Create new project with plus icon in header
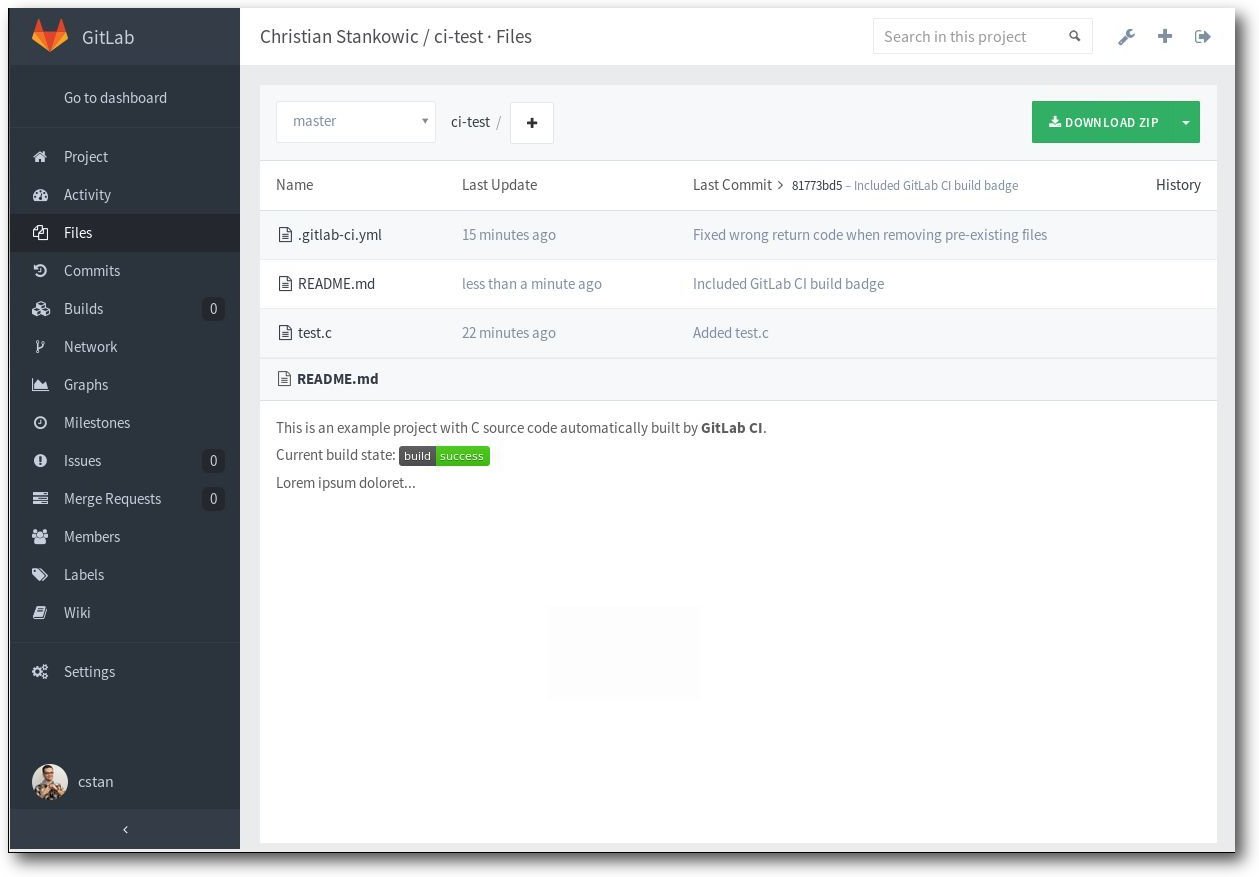1259x877 pixels. 1165,36
